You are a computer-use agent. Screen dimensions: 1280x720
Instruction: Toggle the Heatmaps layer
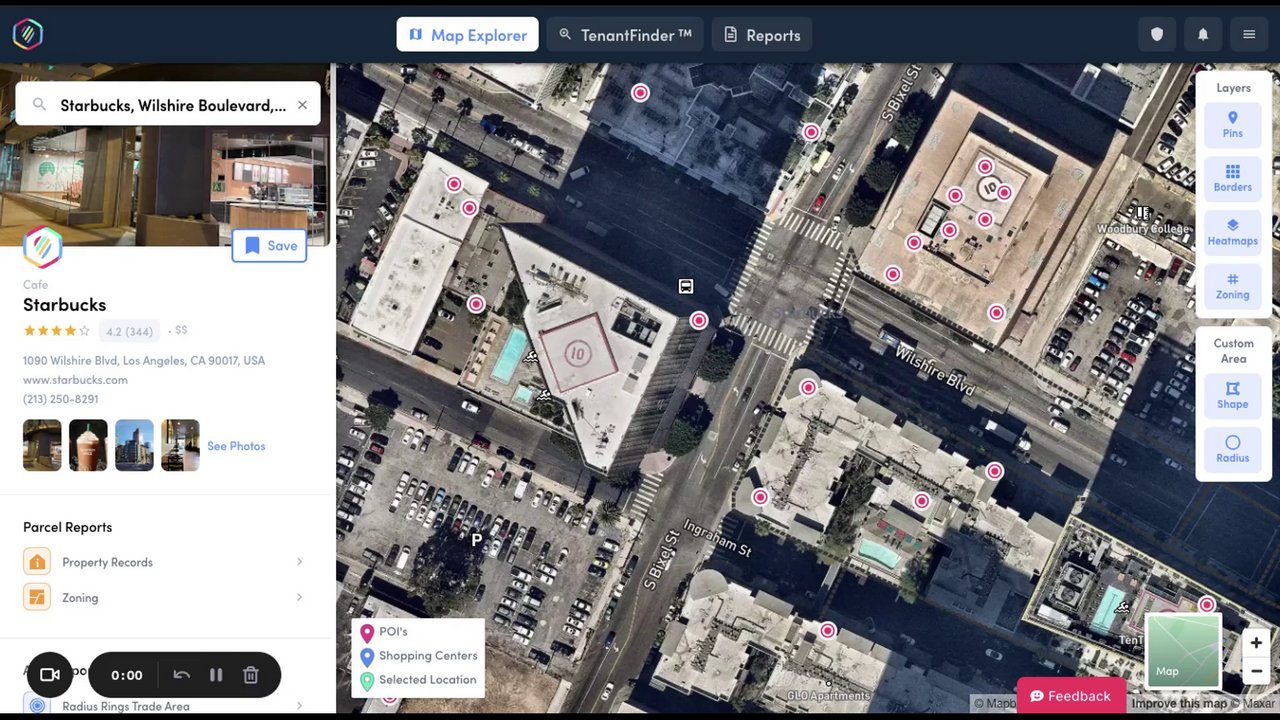coord(1232,233)
